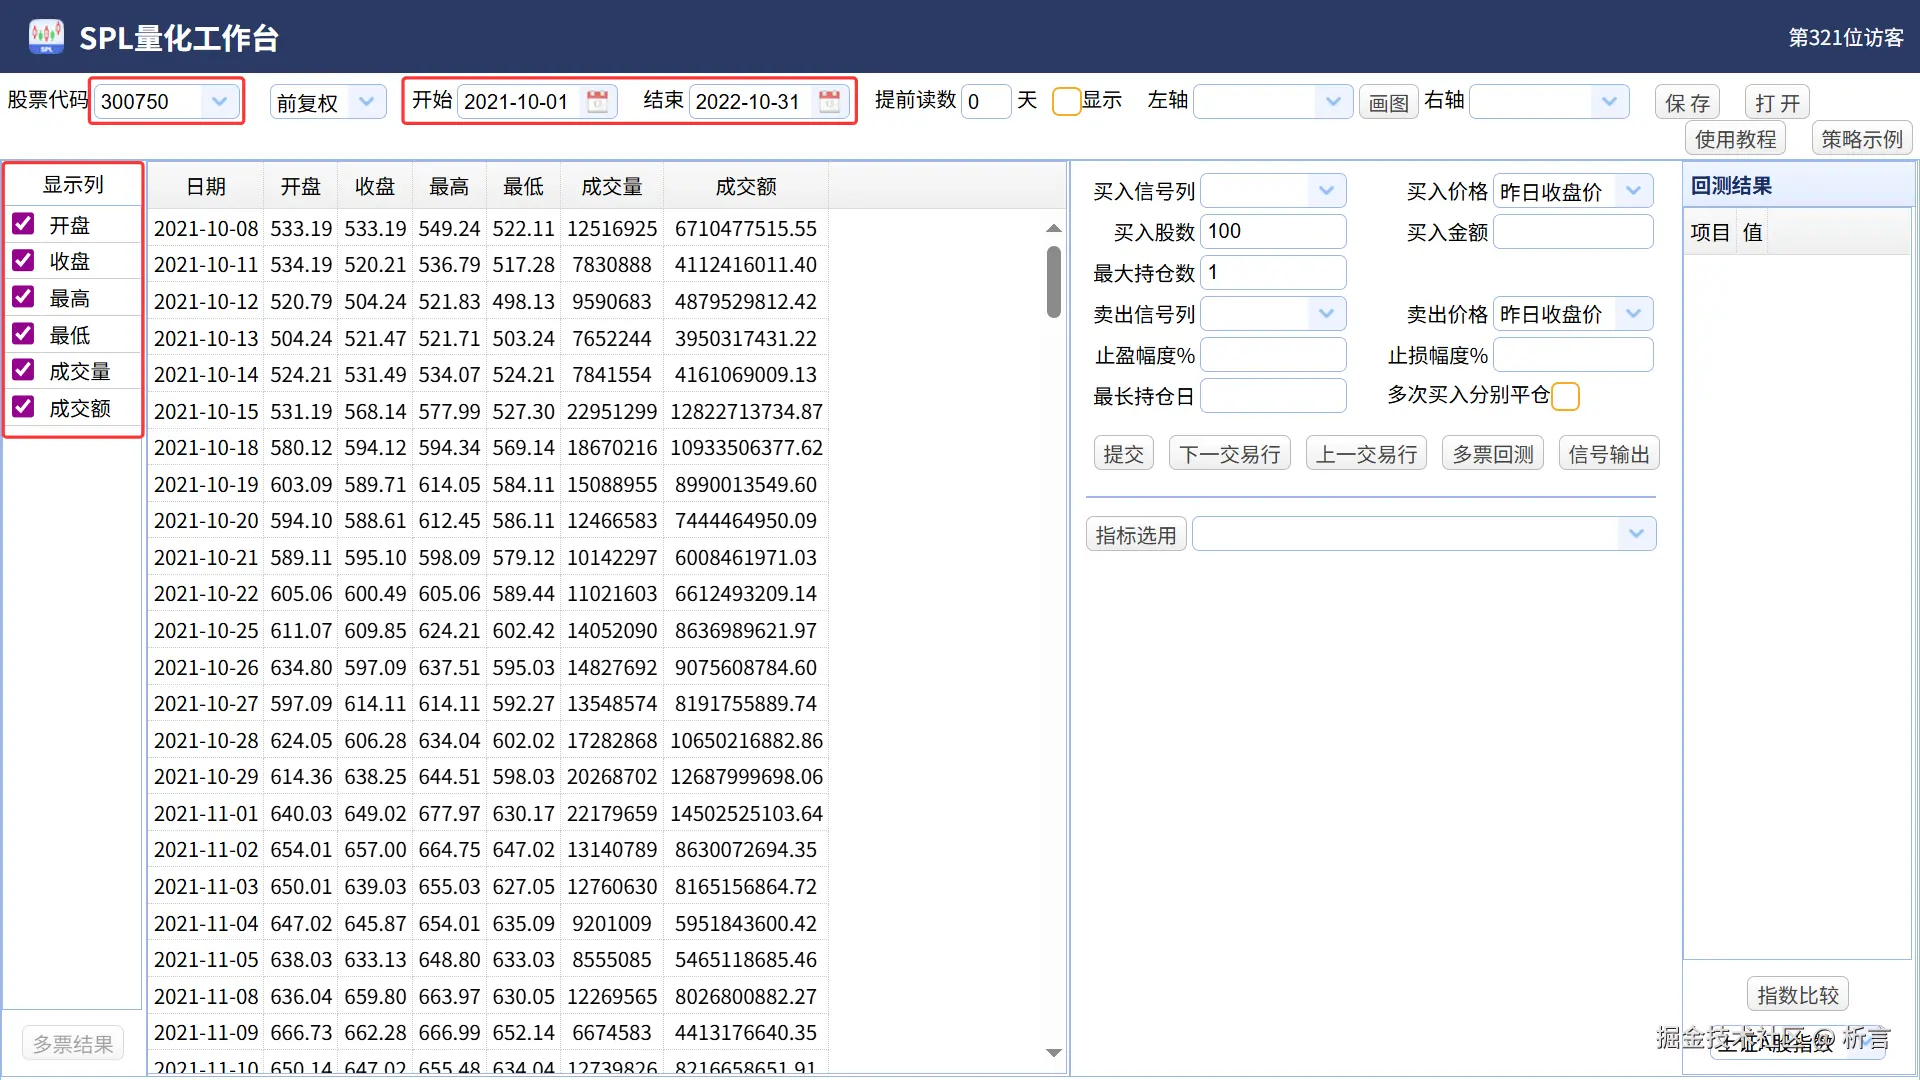Open the 前复权 adjustment dropdown

point(366,101)
